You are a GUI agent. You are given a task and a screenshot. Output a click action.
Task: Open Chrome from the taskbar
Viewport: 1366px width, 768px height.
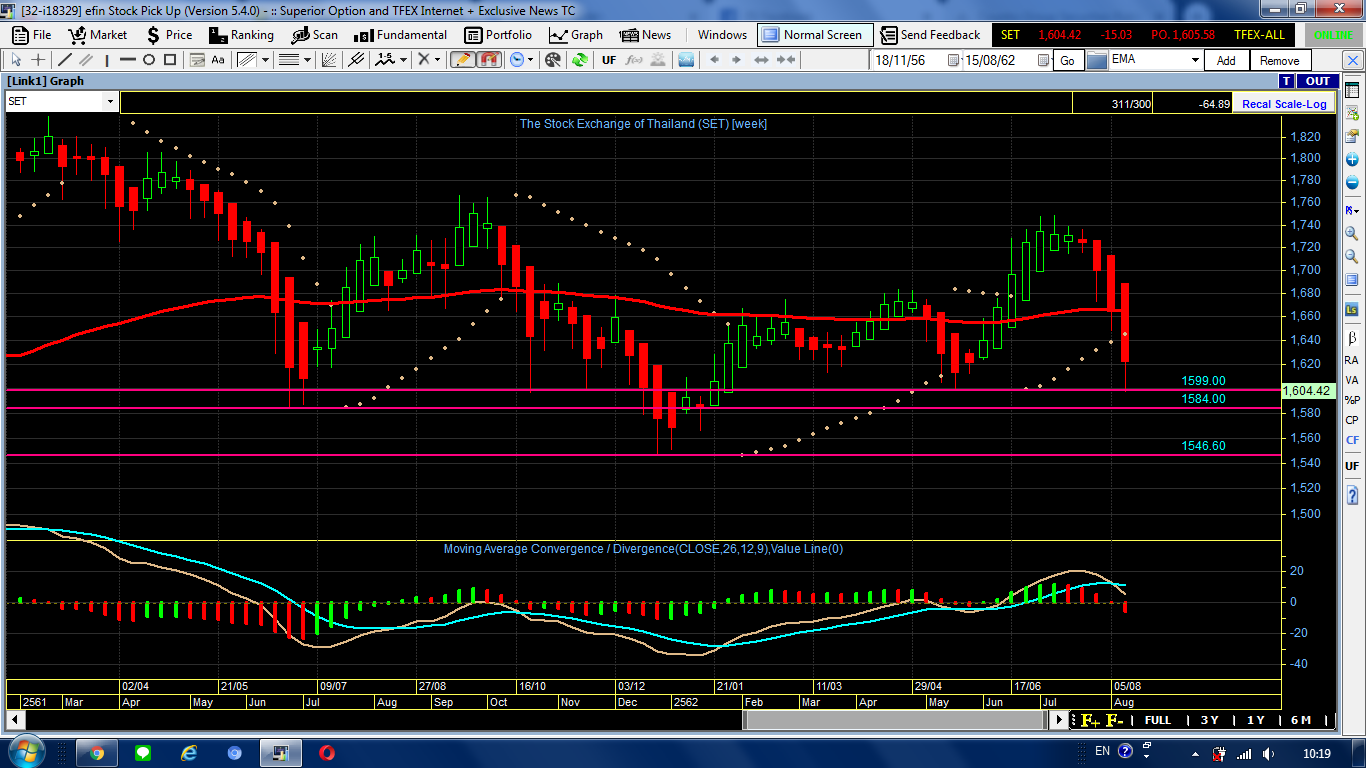coord(98,752)
